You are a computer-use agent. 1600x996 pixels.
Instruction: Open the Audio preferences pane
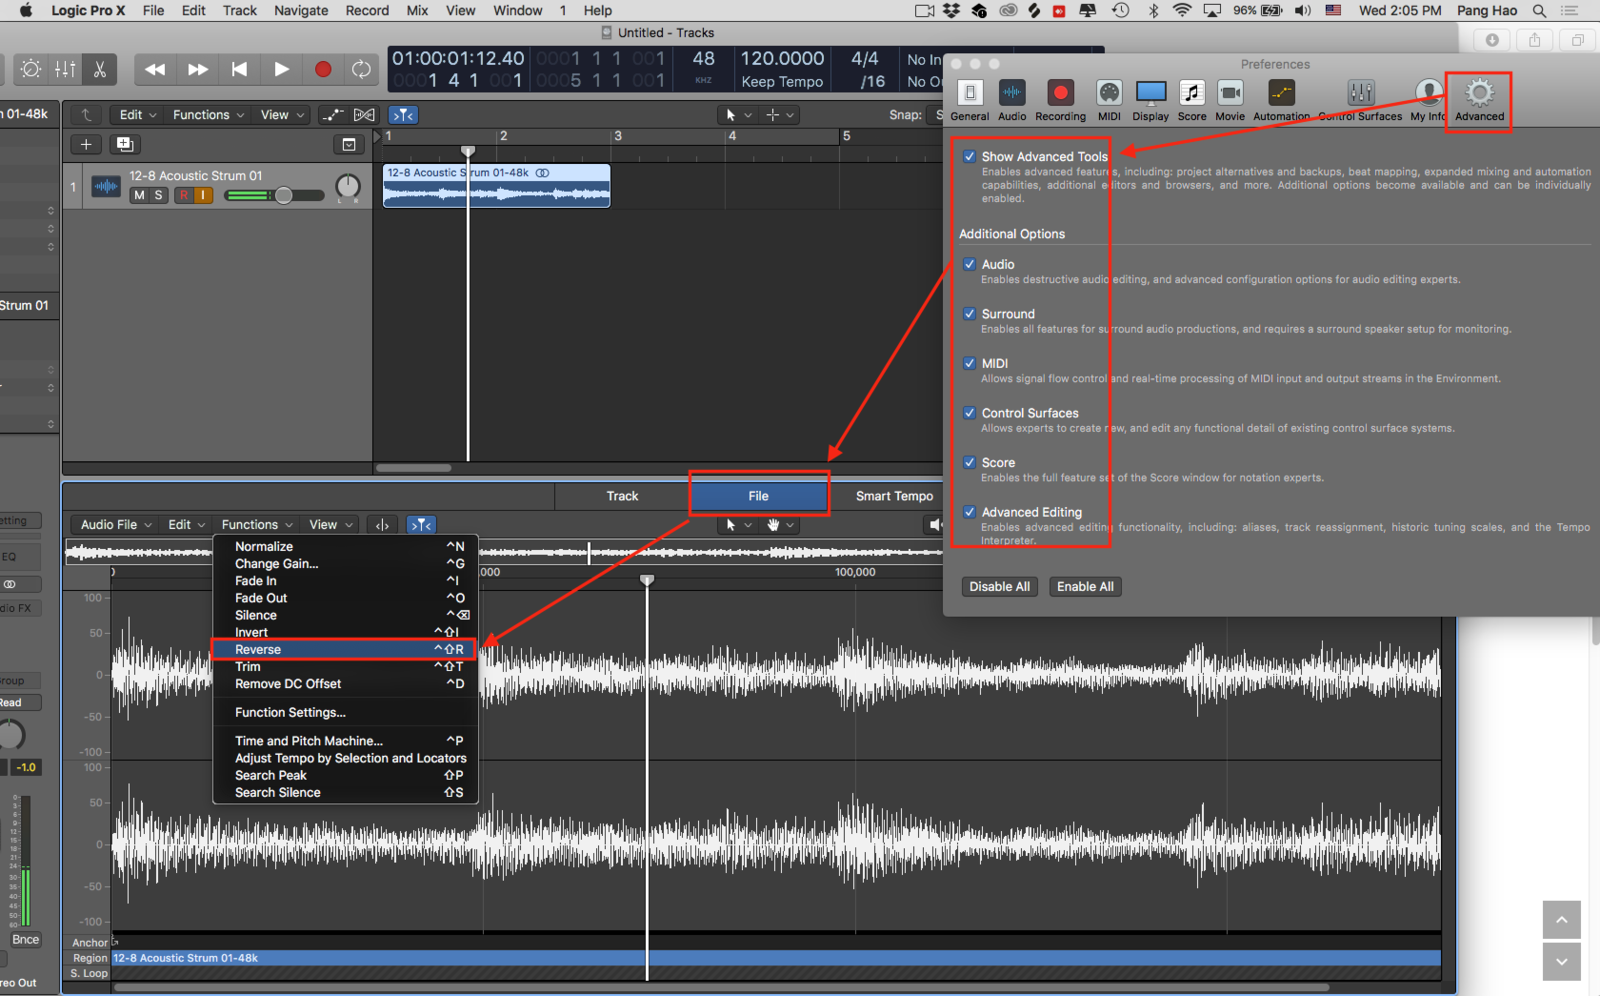click(1012, 100)
